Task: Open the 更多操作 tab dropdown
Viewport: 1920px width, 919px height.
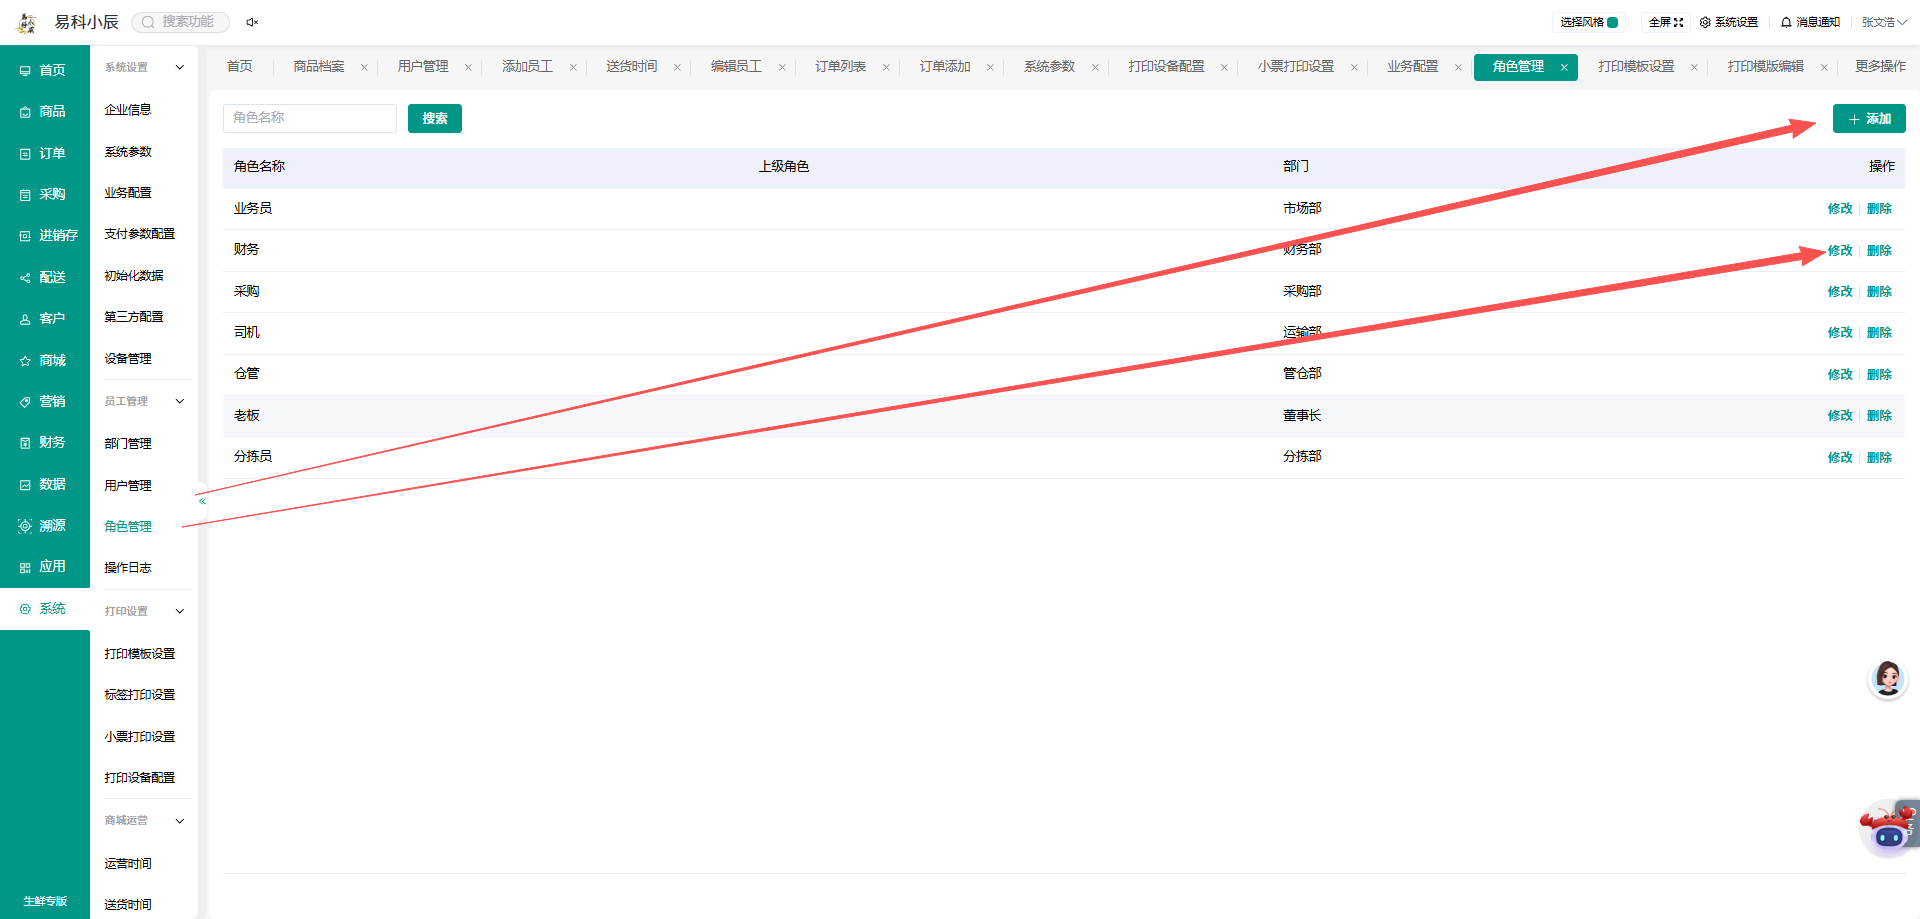Action: click(1880, 67)
